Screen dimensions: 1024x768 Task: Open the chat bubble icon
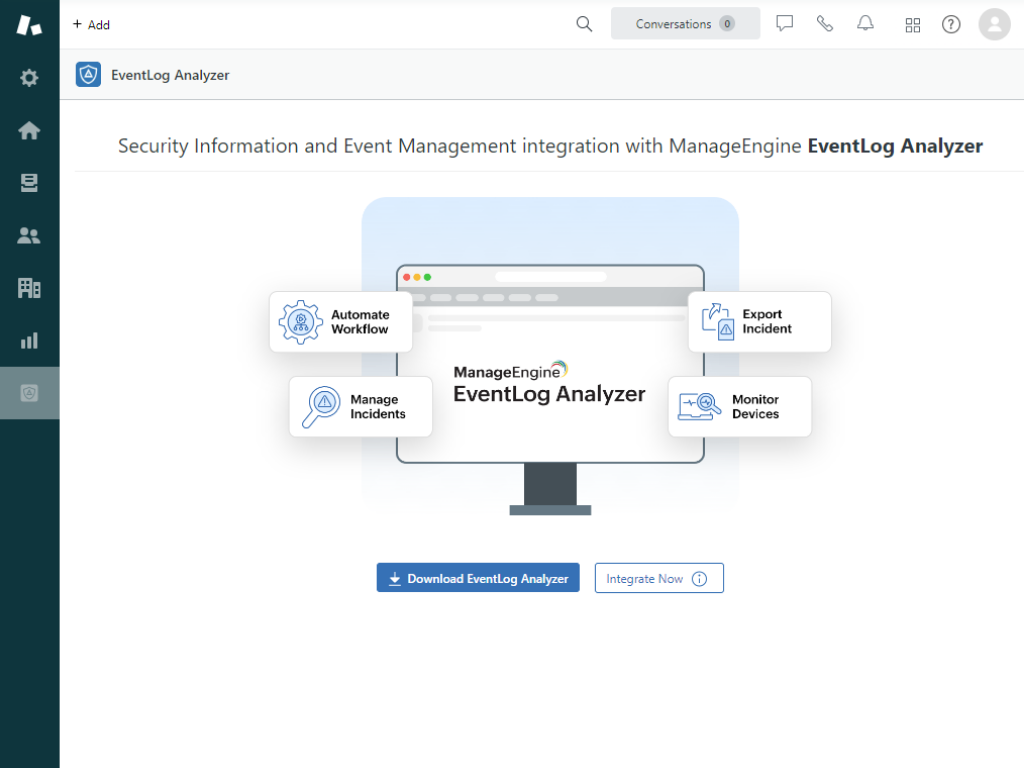tap(785, 24)
